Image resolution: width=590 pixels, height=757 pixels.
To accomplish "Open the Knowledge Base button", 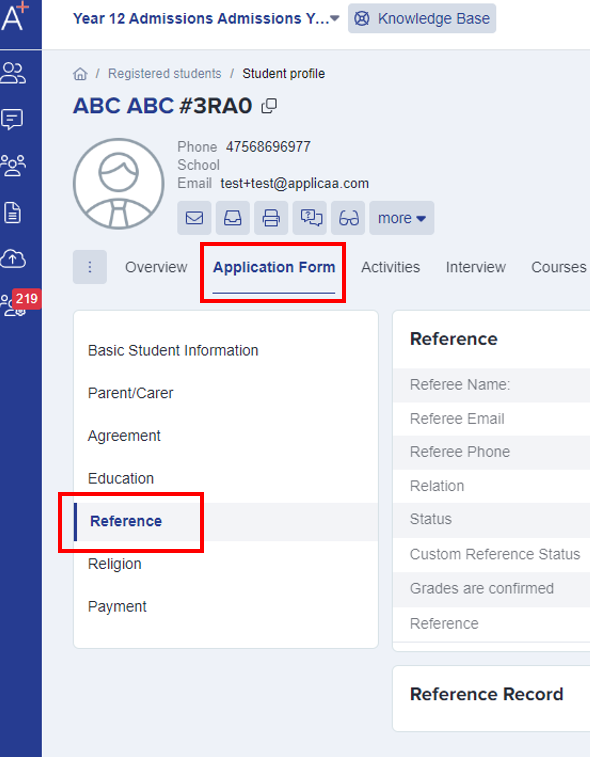I will pyautogui.click(x=422, y=18).
